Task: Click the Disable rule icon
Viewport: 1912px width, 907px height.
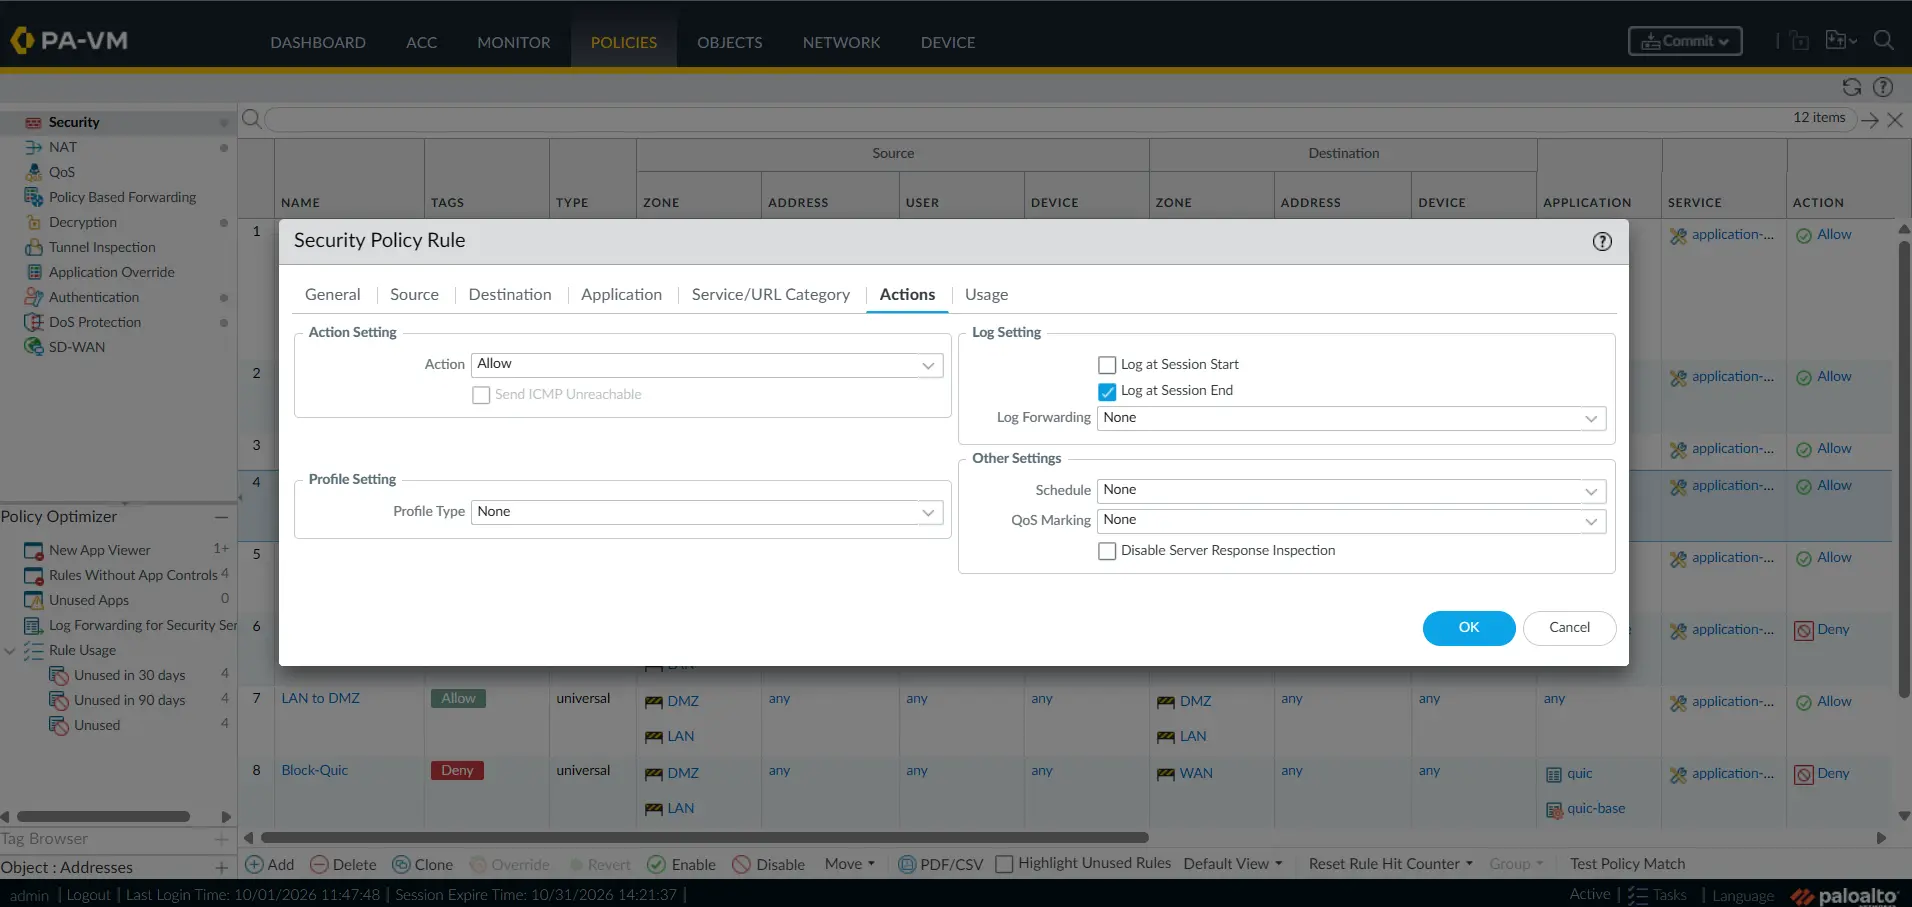Action: pos(741,864)
